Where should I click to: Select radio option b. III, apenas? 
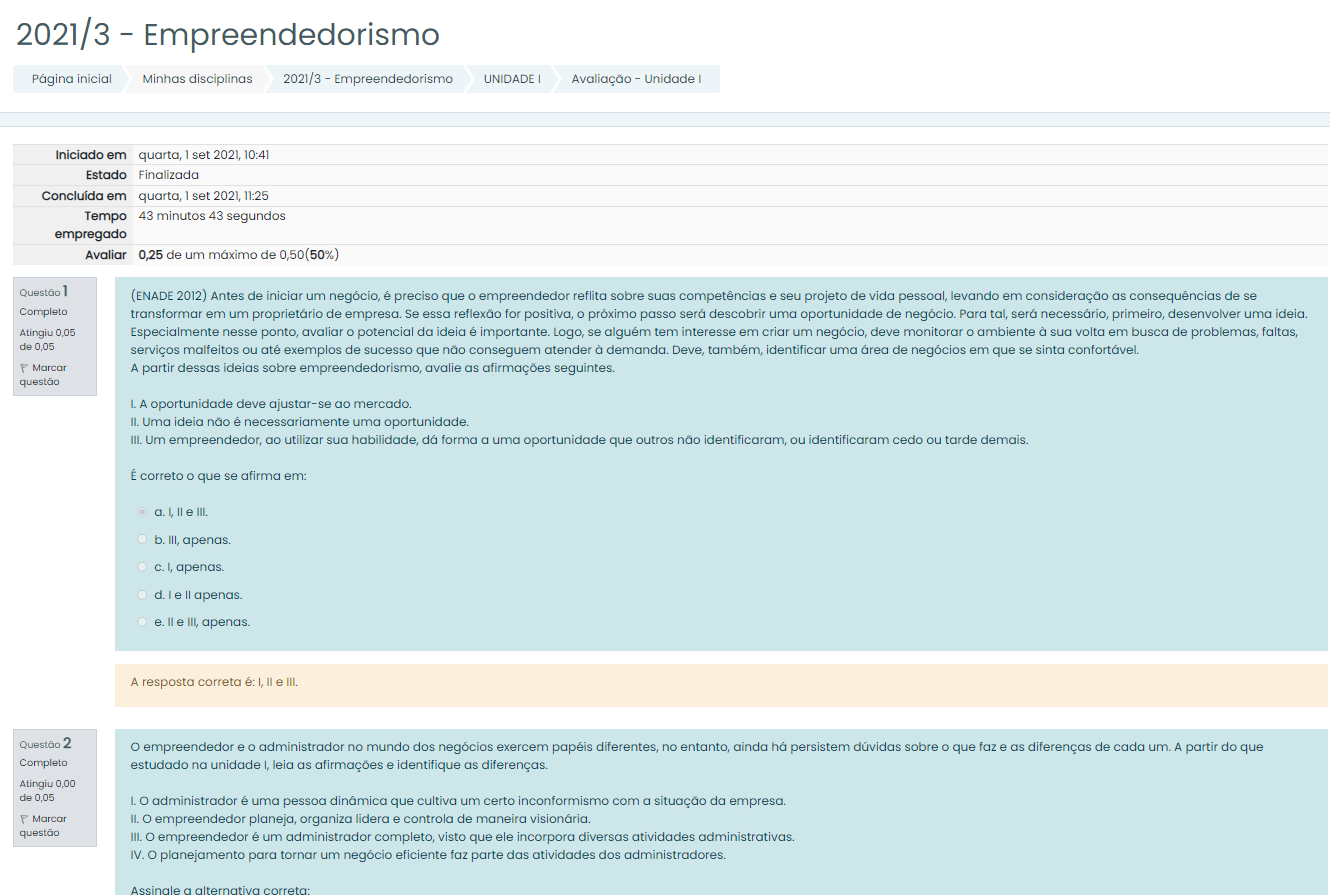[x=142, y=540]
